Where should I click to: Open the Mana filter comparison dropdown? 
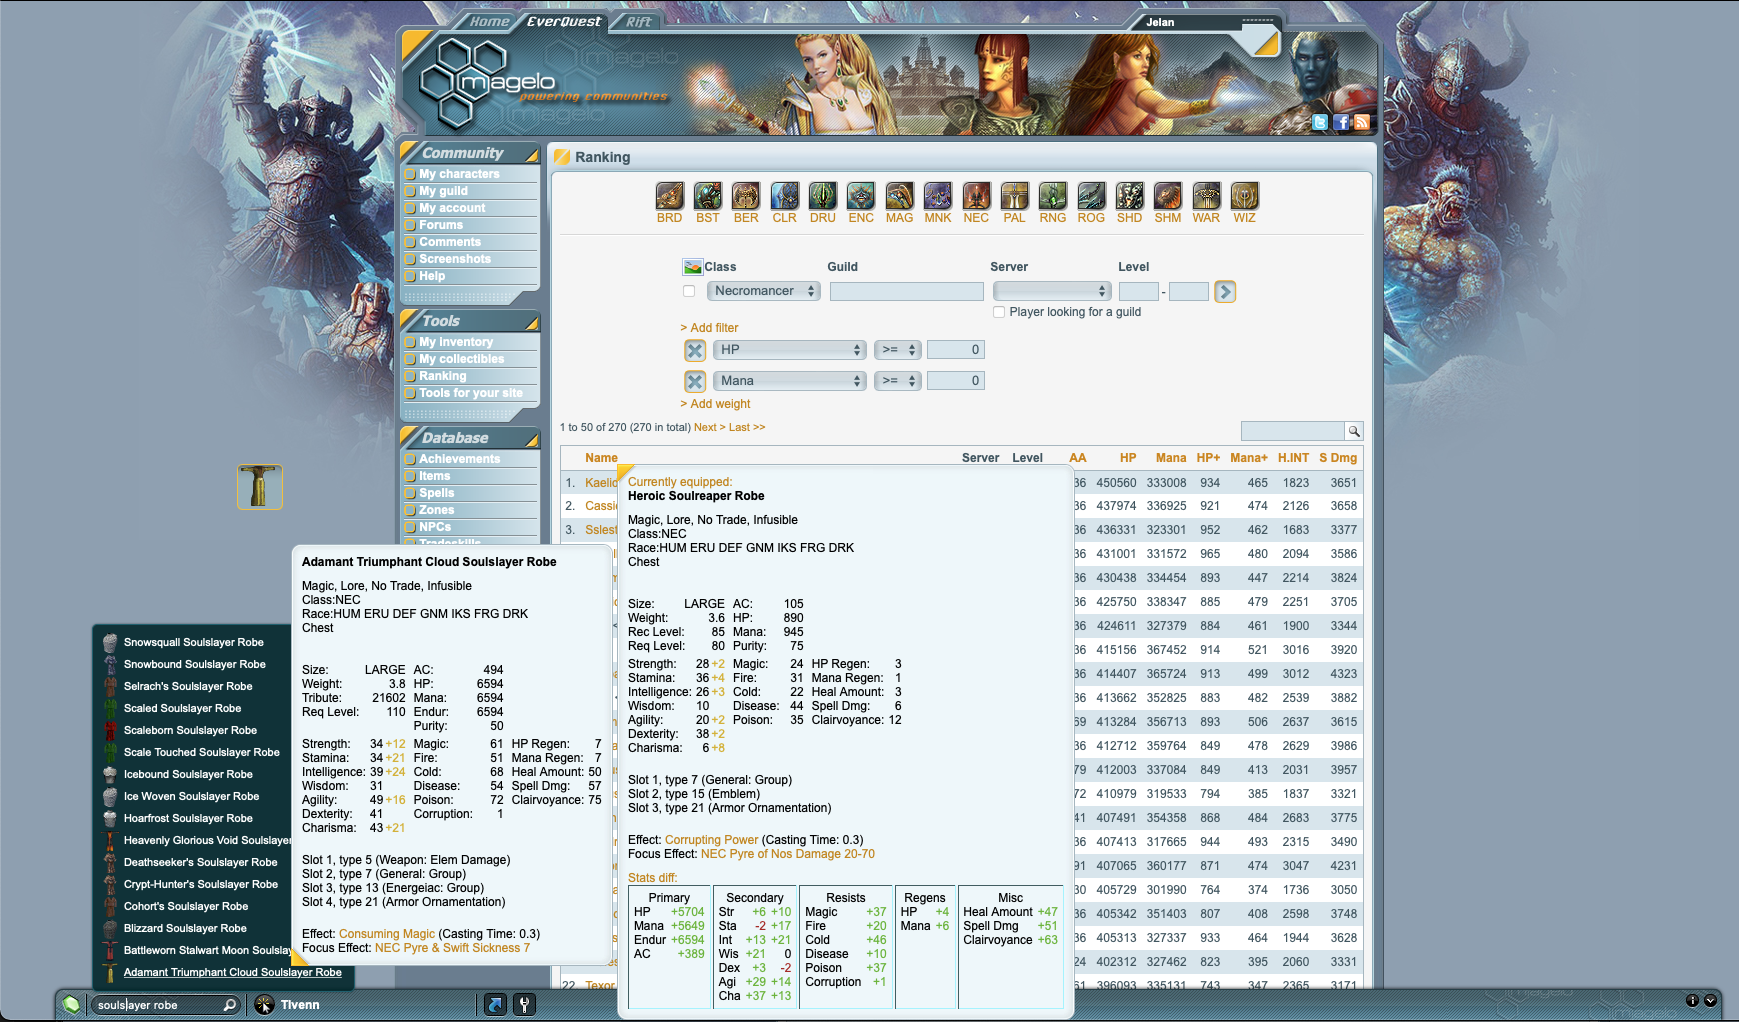pyautogui.click(x=897, y=380)
